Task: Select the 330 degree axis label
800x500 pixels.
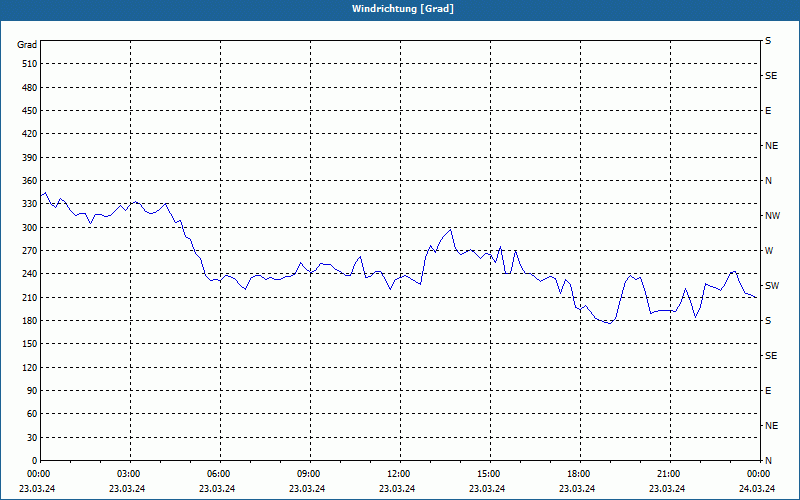Action: 30,204
